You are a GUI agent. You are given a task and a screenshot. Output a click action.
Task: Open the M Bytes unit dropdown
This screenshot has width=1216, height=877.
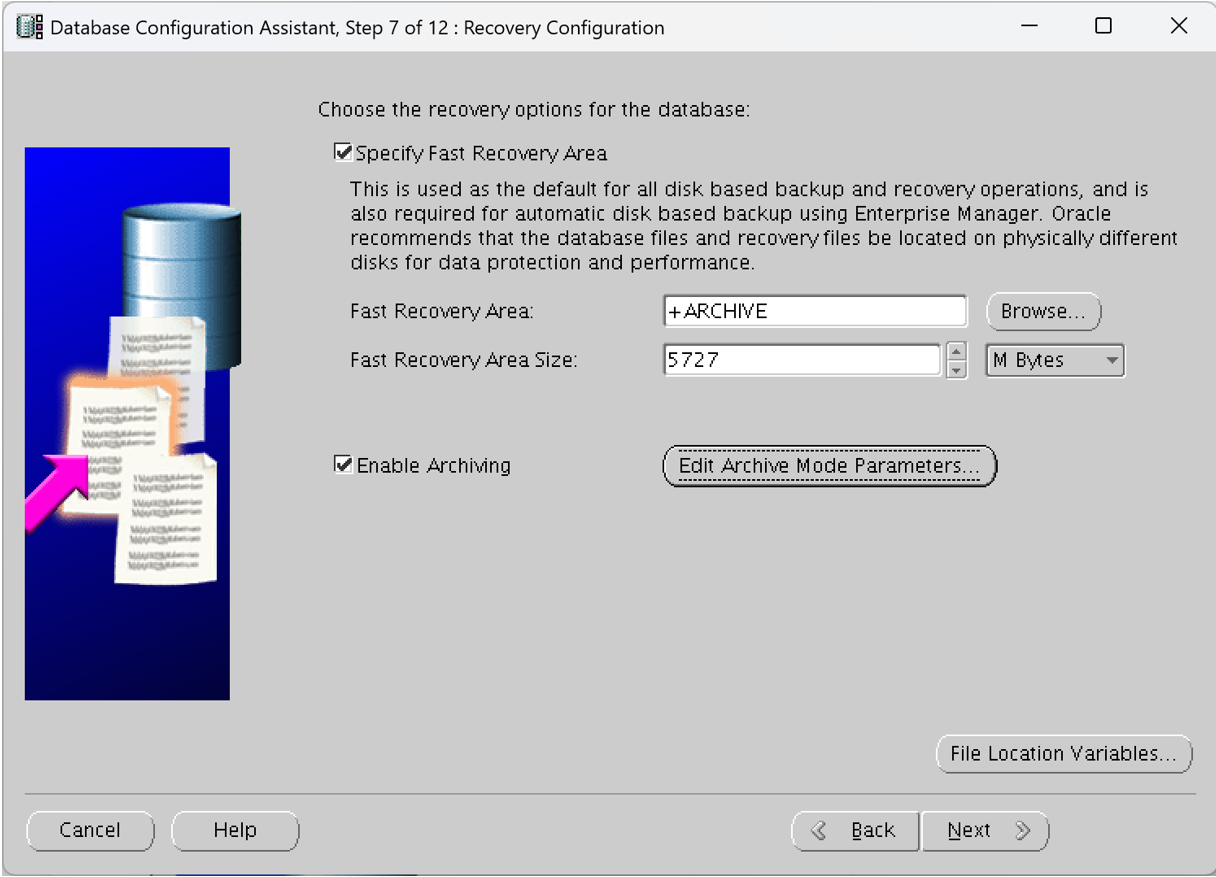1055,360
